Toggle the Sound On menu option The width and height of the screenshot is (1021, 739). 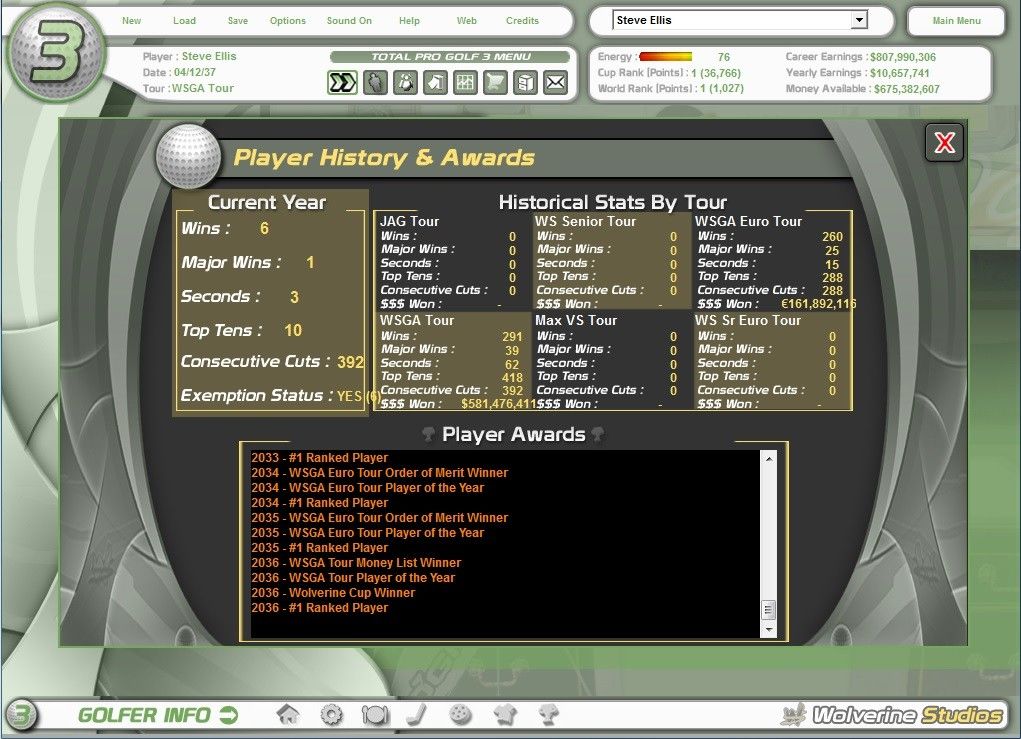click(x=349, y=21)
